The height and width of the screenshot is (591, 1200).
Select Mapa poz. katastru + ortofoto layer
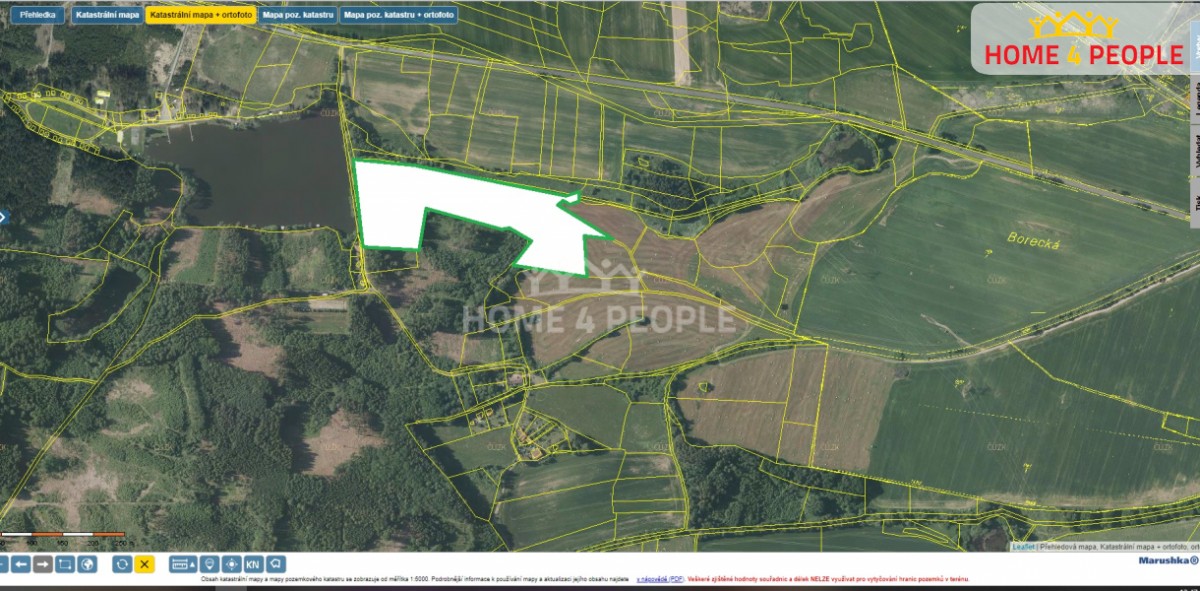click(399, 15)
